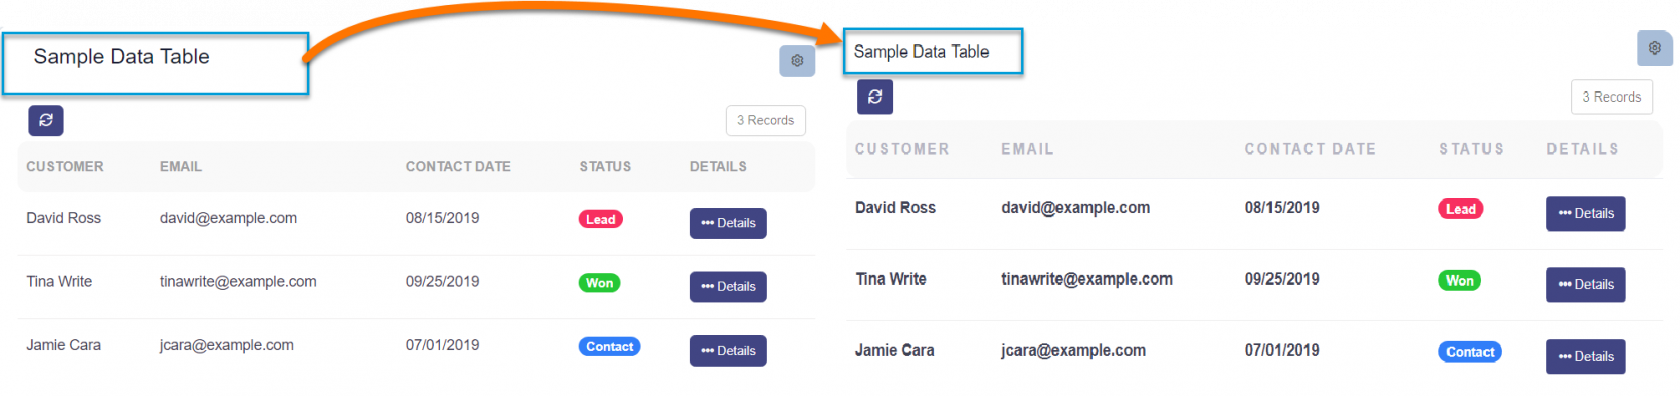The width and height of the screenshot is (1680, 396).
Task: Open Details for Jamie Cara in right table
Action: (1586, 356)
